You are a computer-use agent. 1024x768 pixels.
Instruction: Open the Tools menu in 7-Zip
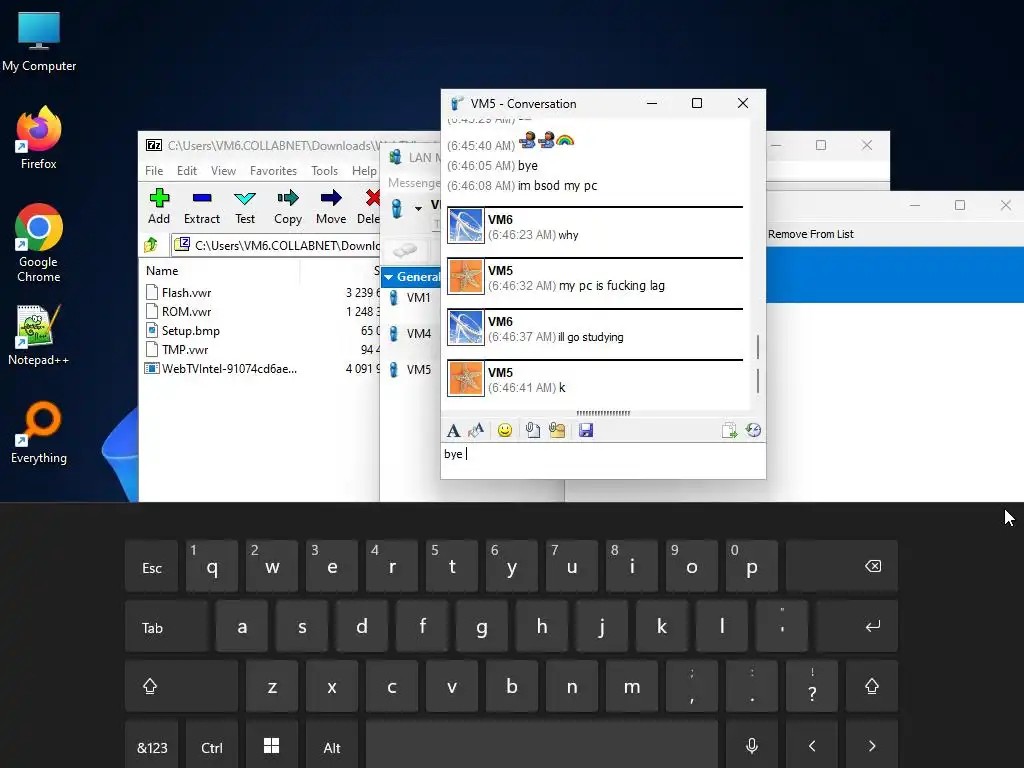pos(325,170)
